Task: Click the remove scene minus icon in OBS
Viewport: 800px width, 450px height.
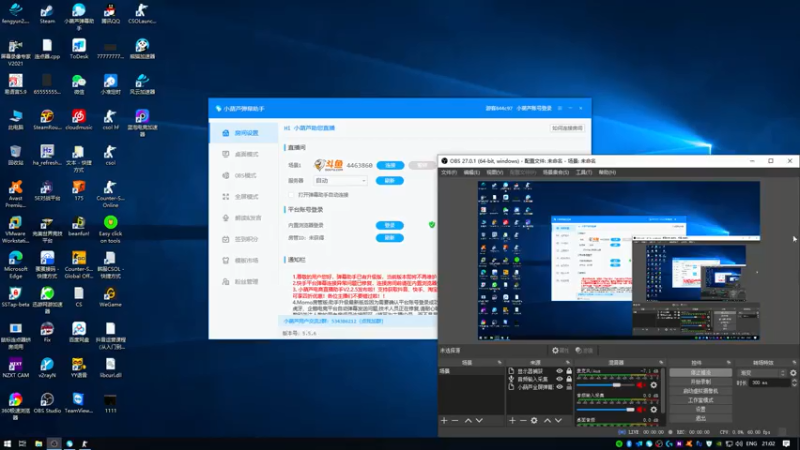Action: tap(455, 420)
